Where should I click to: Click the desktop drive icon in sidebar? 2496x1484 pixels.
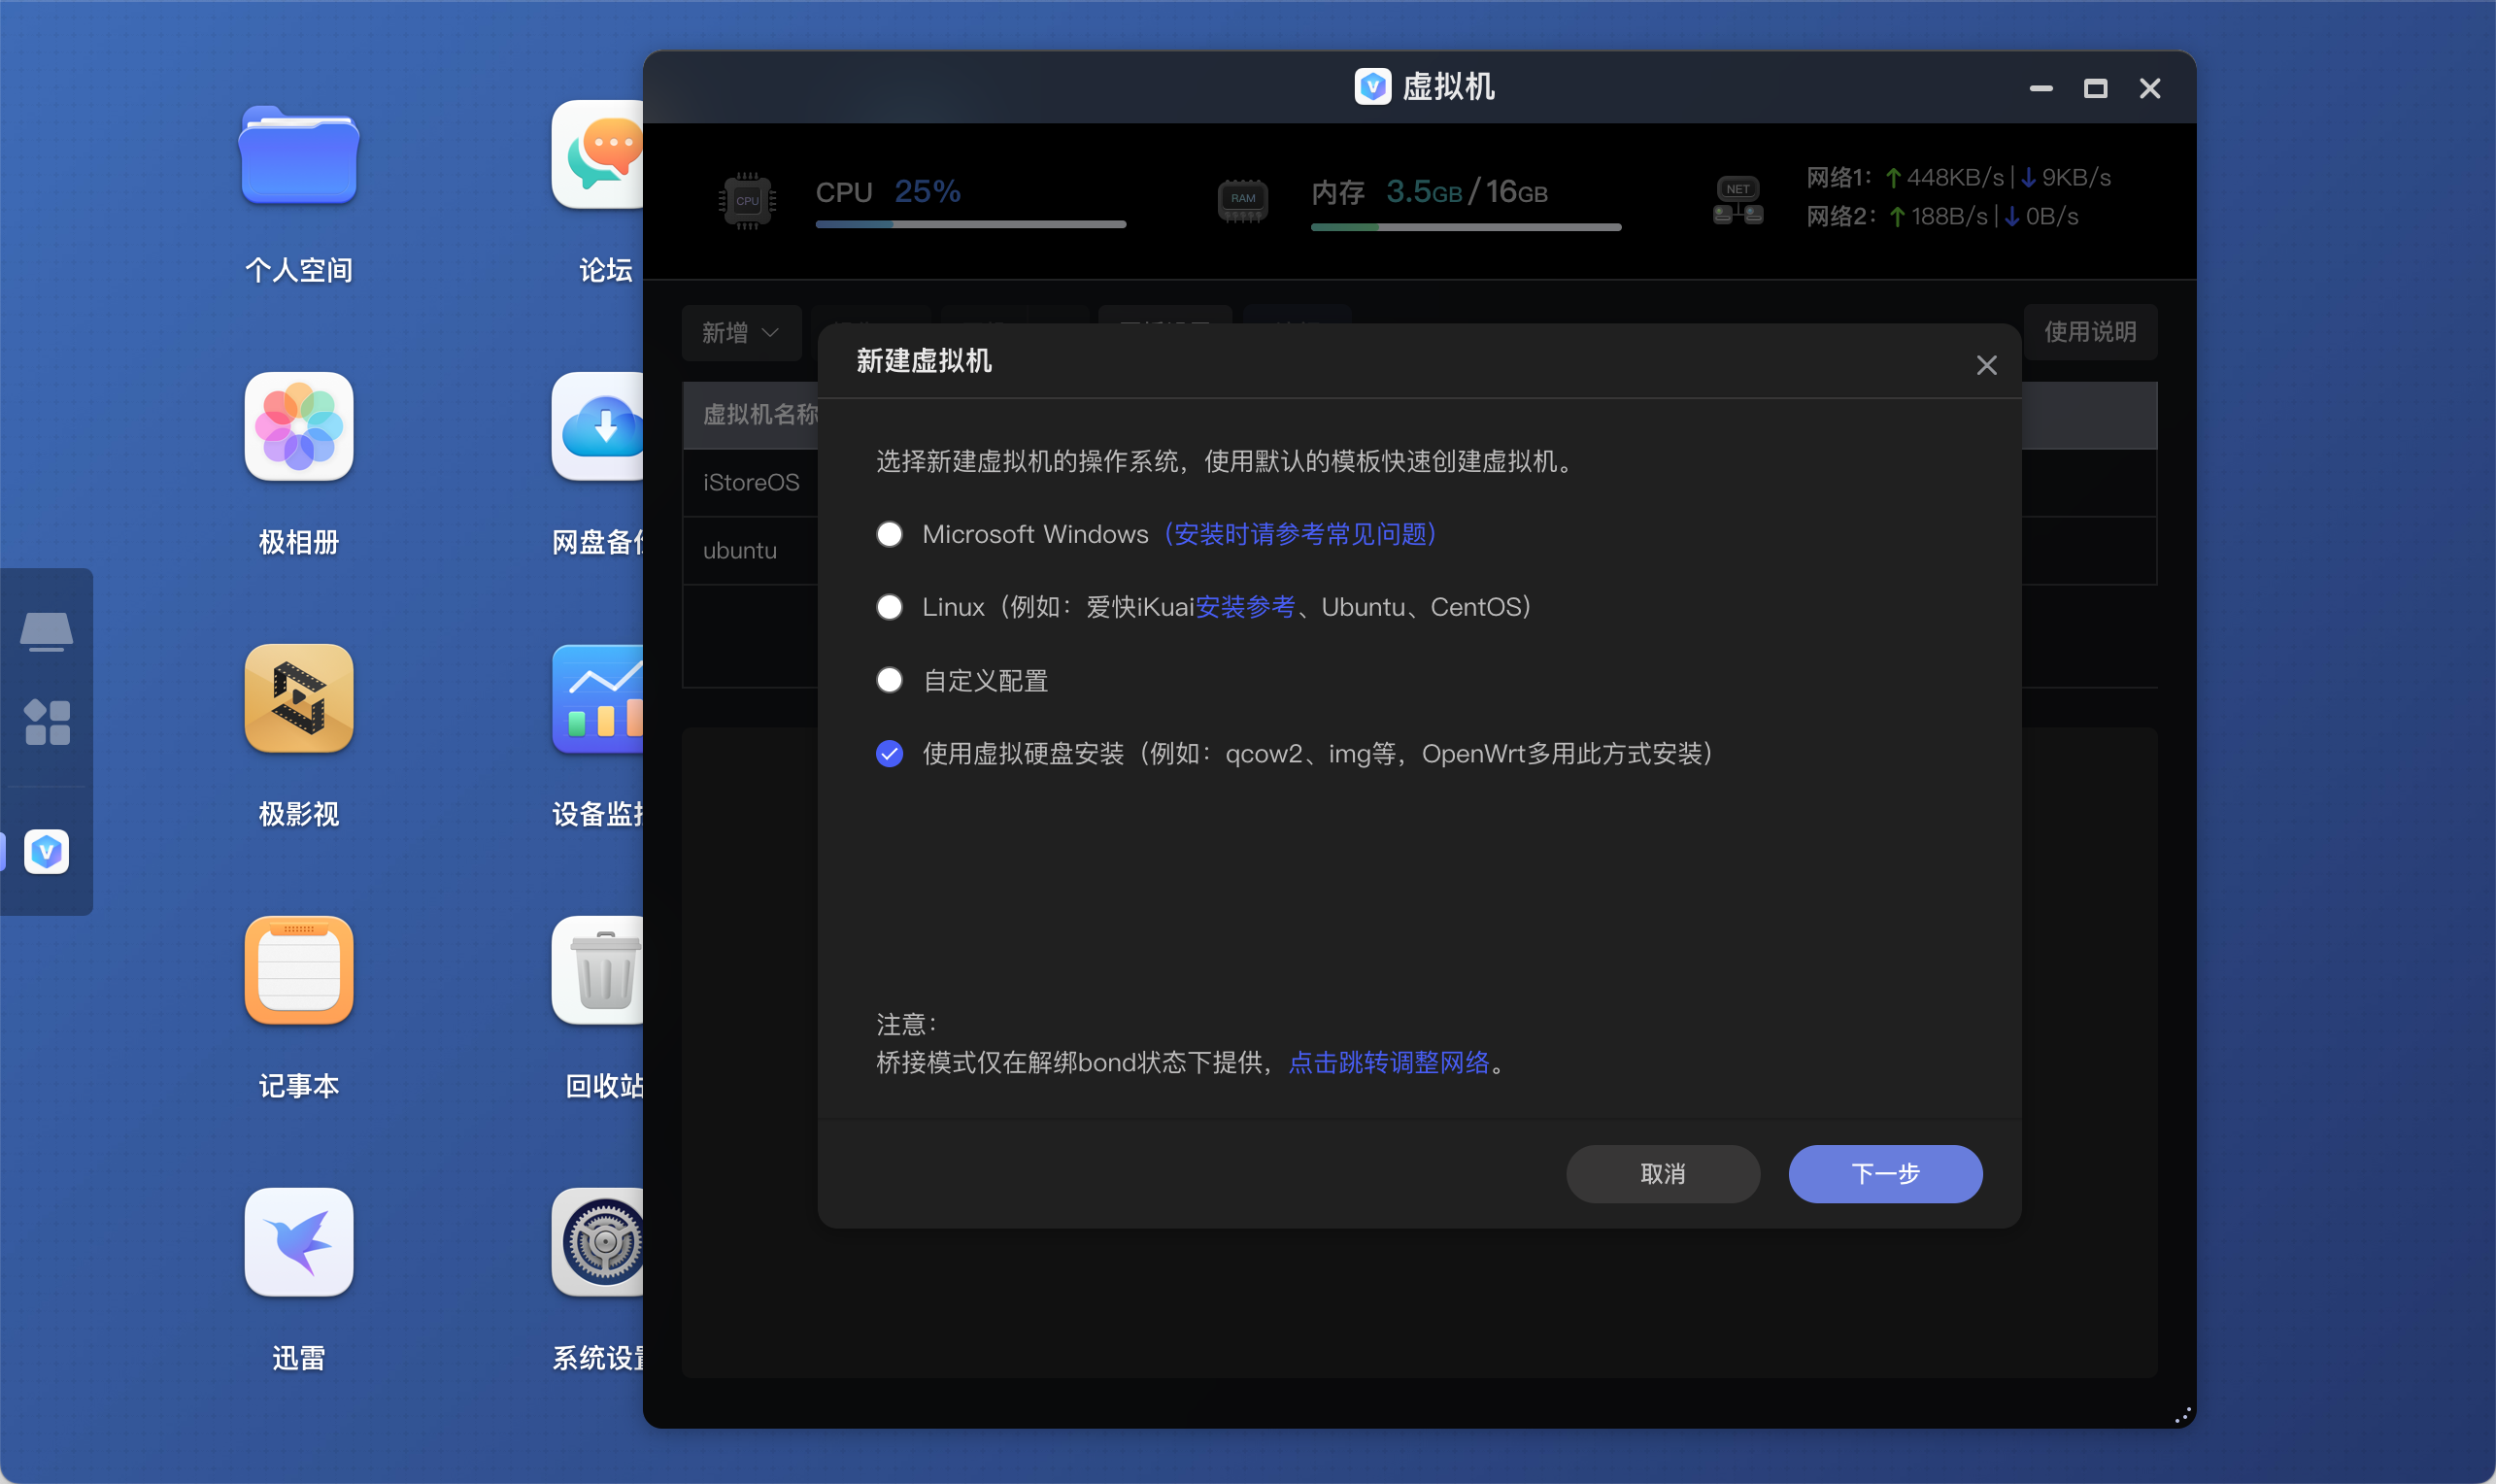[x=46, y=632]
